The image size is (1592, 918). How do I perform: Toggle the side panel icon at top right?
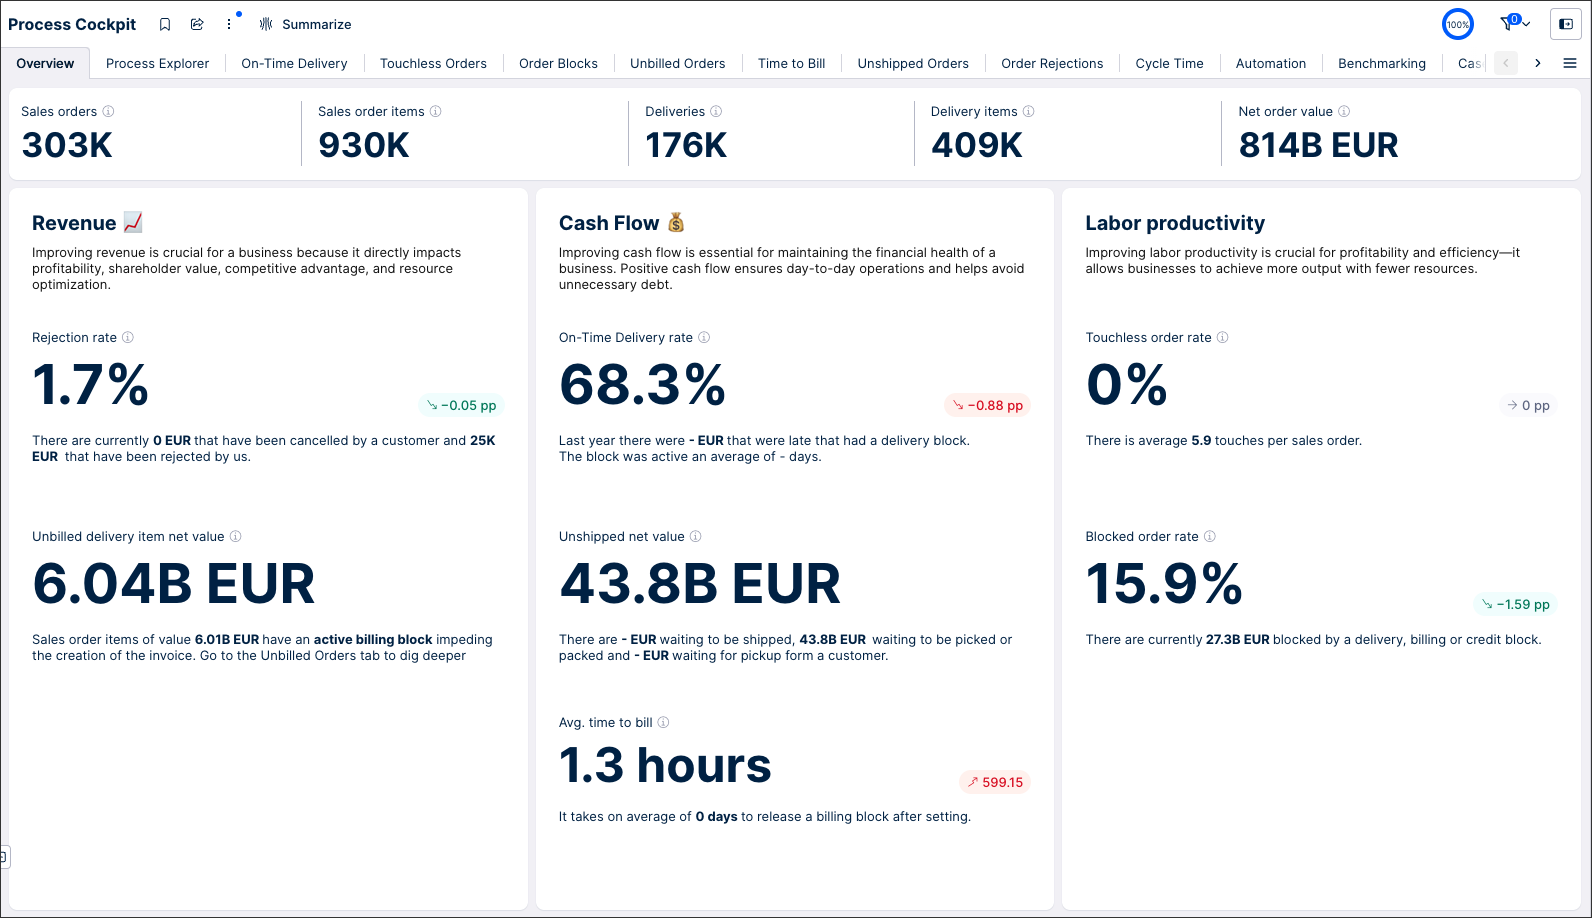click(x=1566, y=24)
